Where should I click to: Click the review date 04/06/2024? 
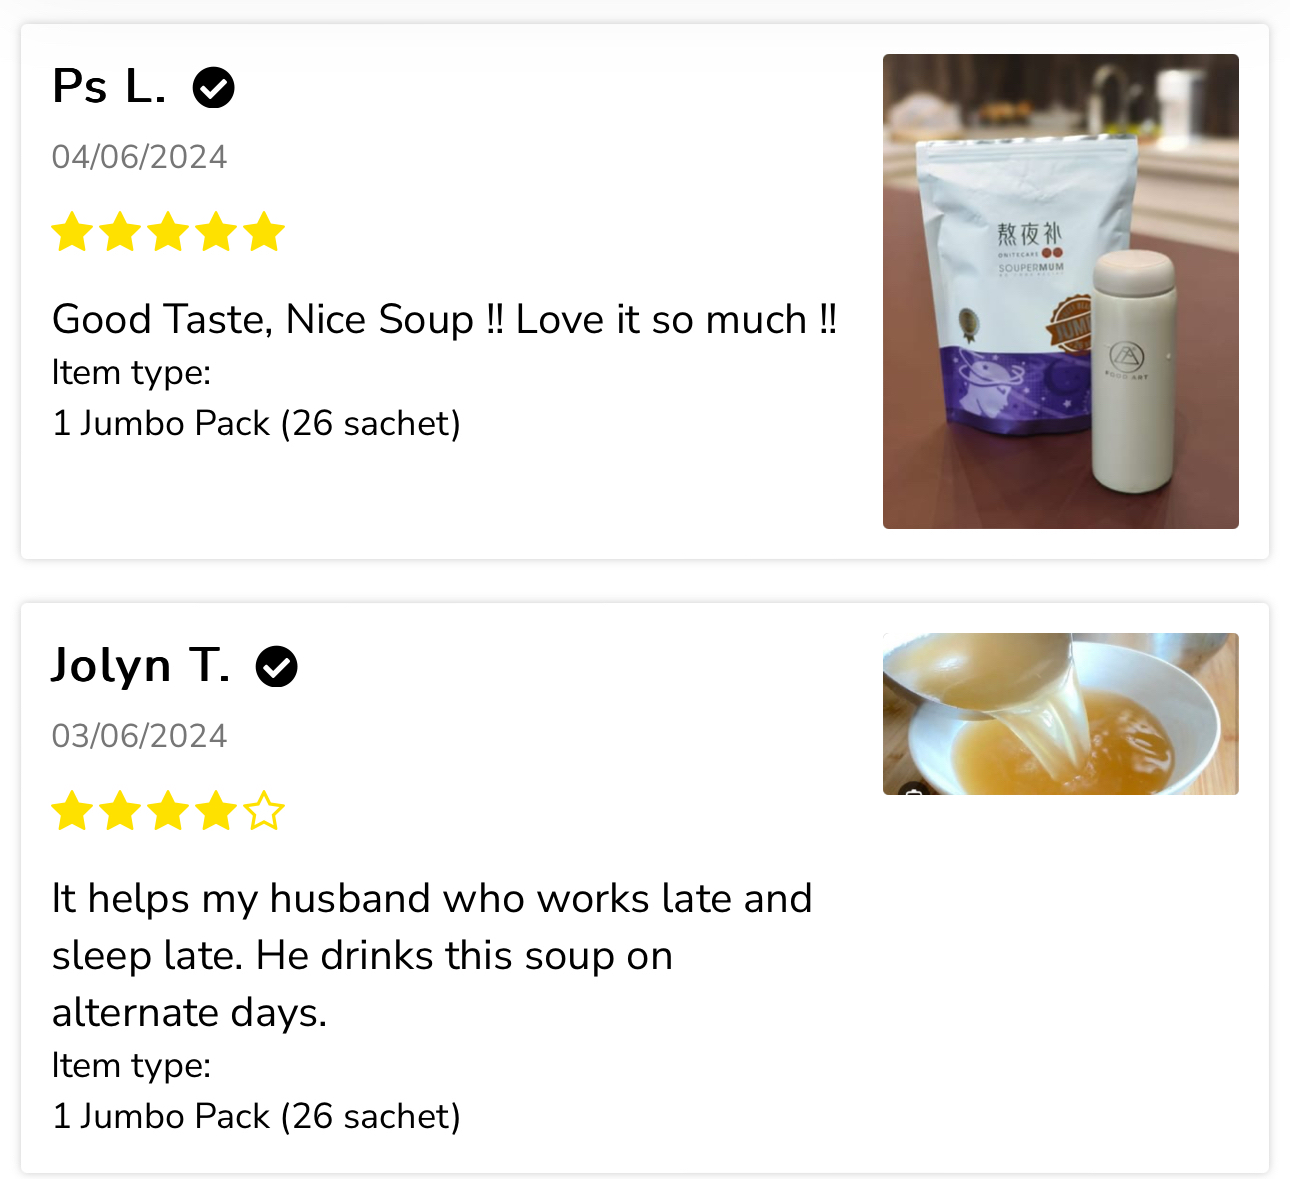pos(139,157)
